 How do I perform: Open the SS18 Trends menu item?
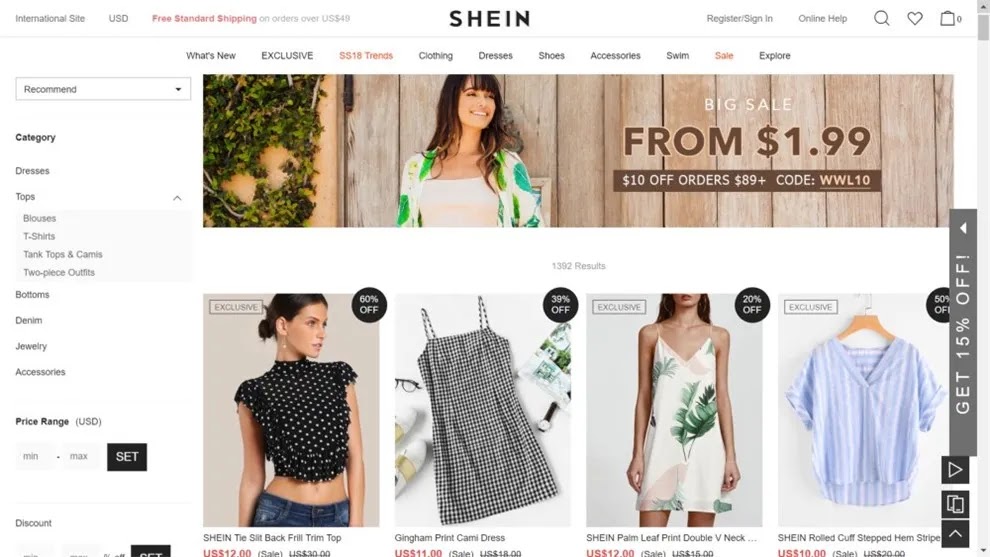[366, 56]
